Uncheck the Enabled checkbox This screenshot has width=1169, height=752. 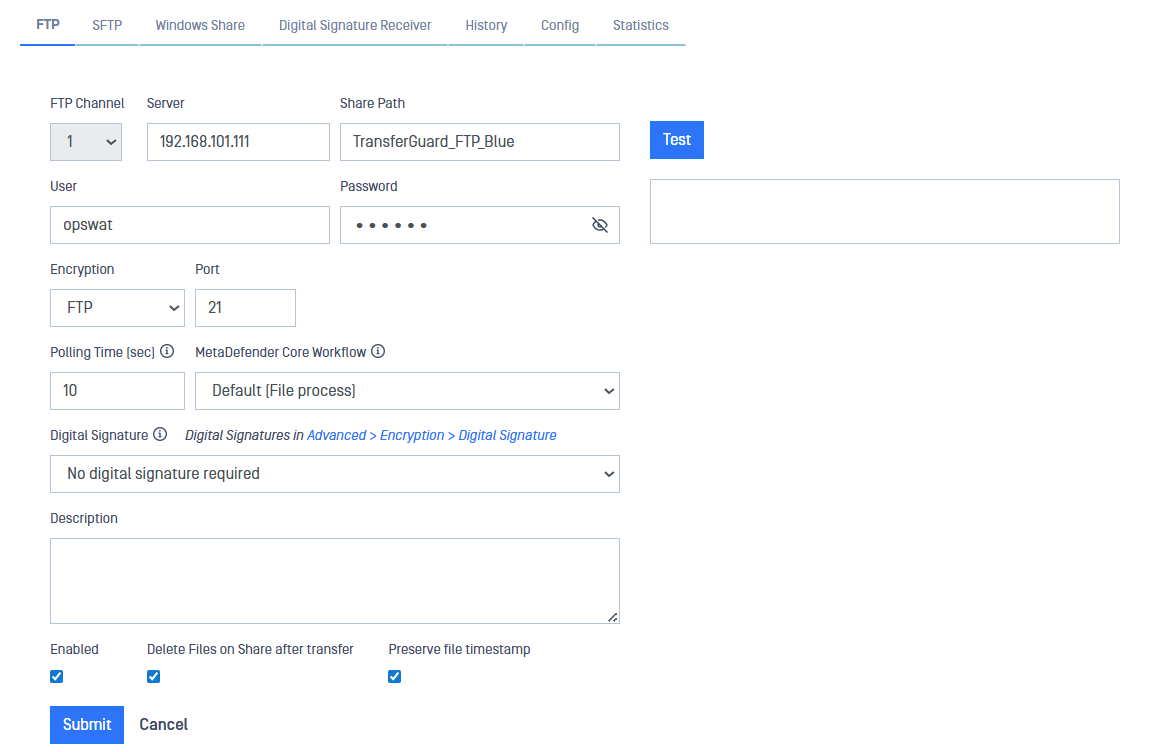point(57,677)
